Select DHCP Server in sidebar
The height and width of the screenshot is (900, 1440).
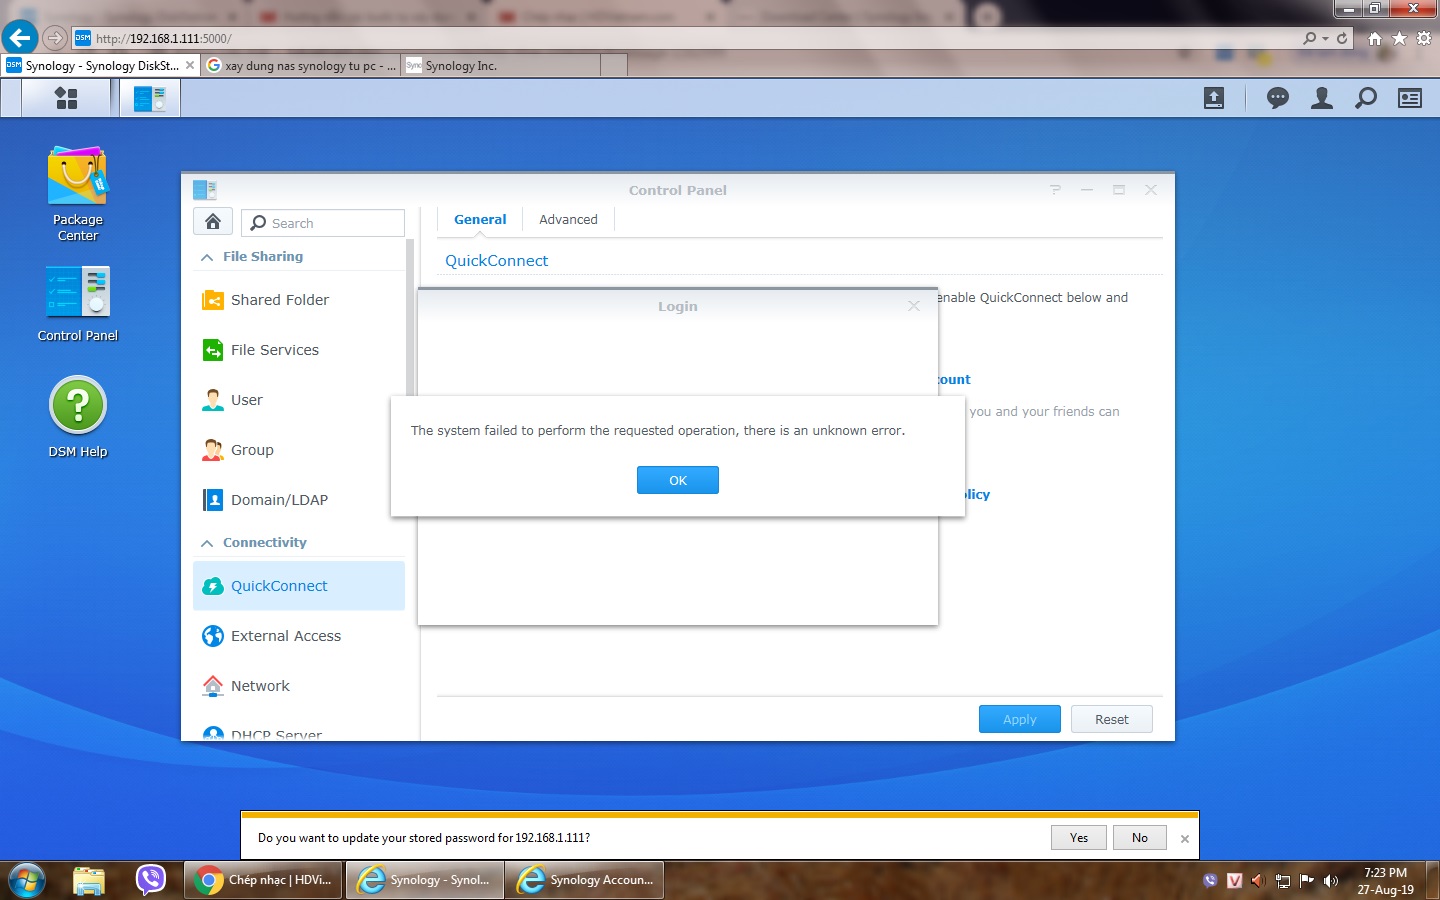click(x=299, y=732)
